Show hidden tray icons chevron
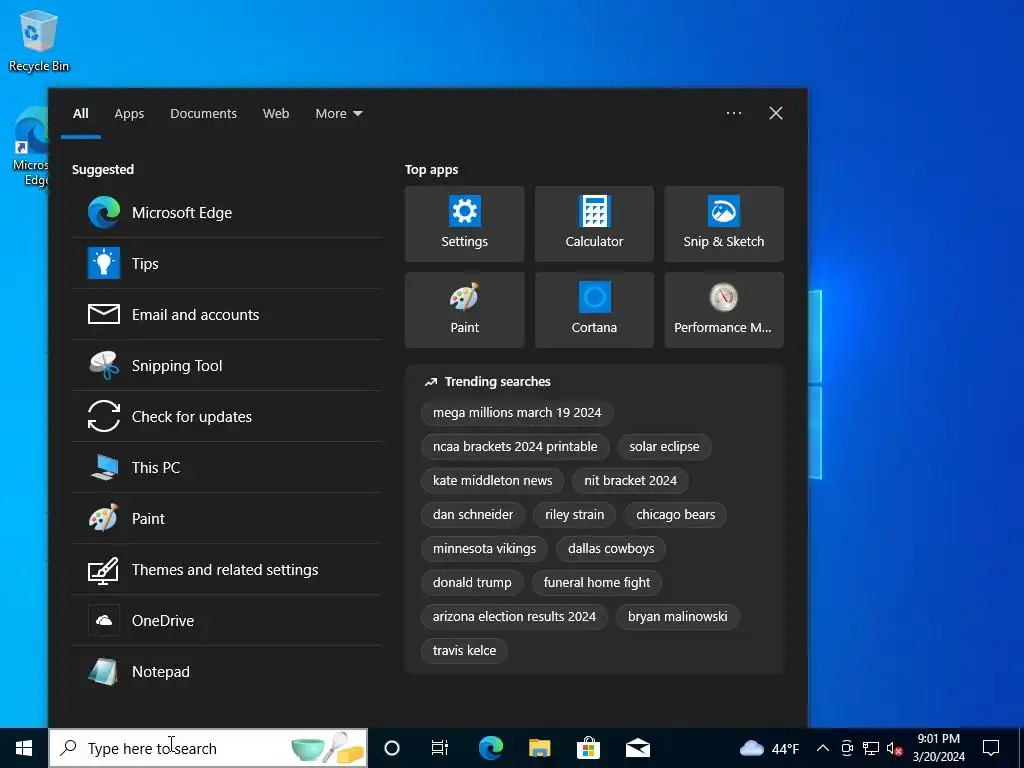 (x=823, y=748)
